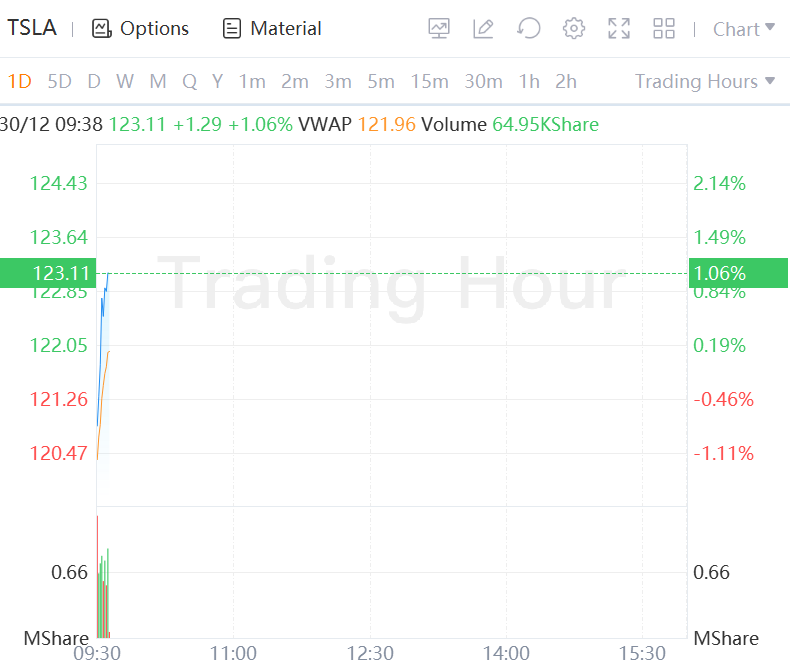Image resolution: width=790 pixels, height=665 pixels.
Task: Click the TSLA ticker symbol
Action: [x=32, y=29]
